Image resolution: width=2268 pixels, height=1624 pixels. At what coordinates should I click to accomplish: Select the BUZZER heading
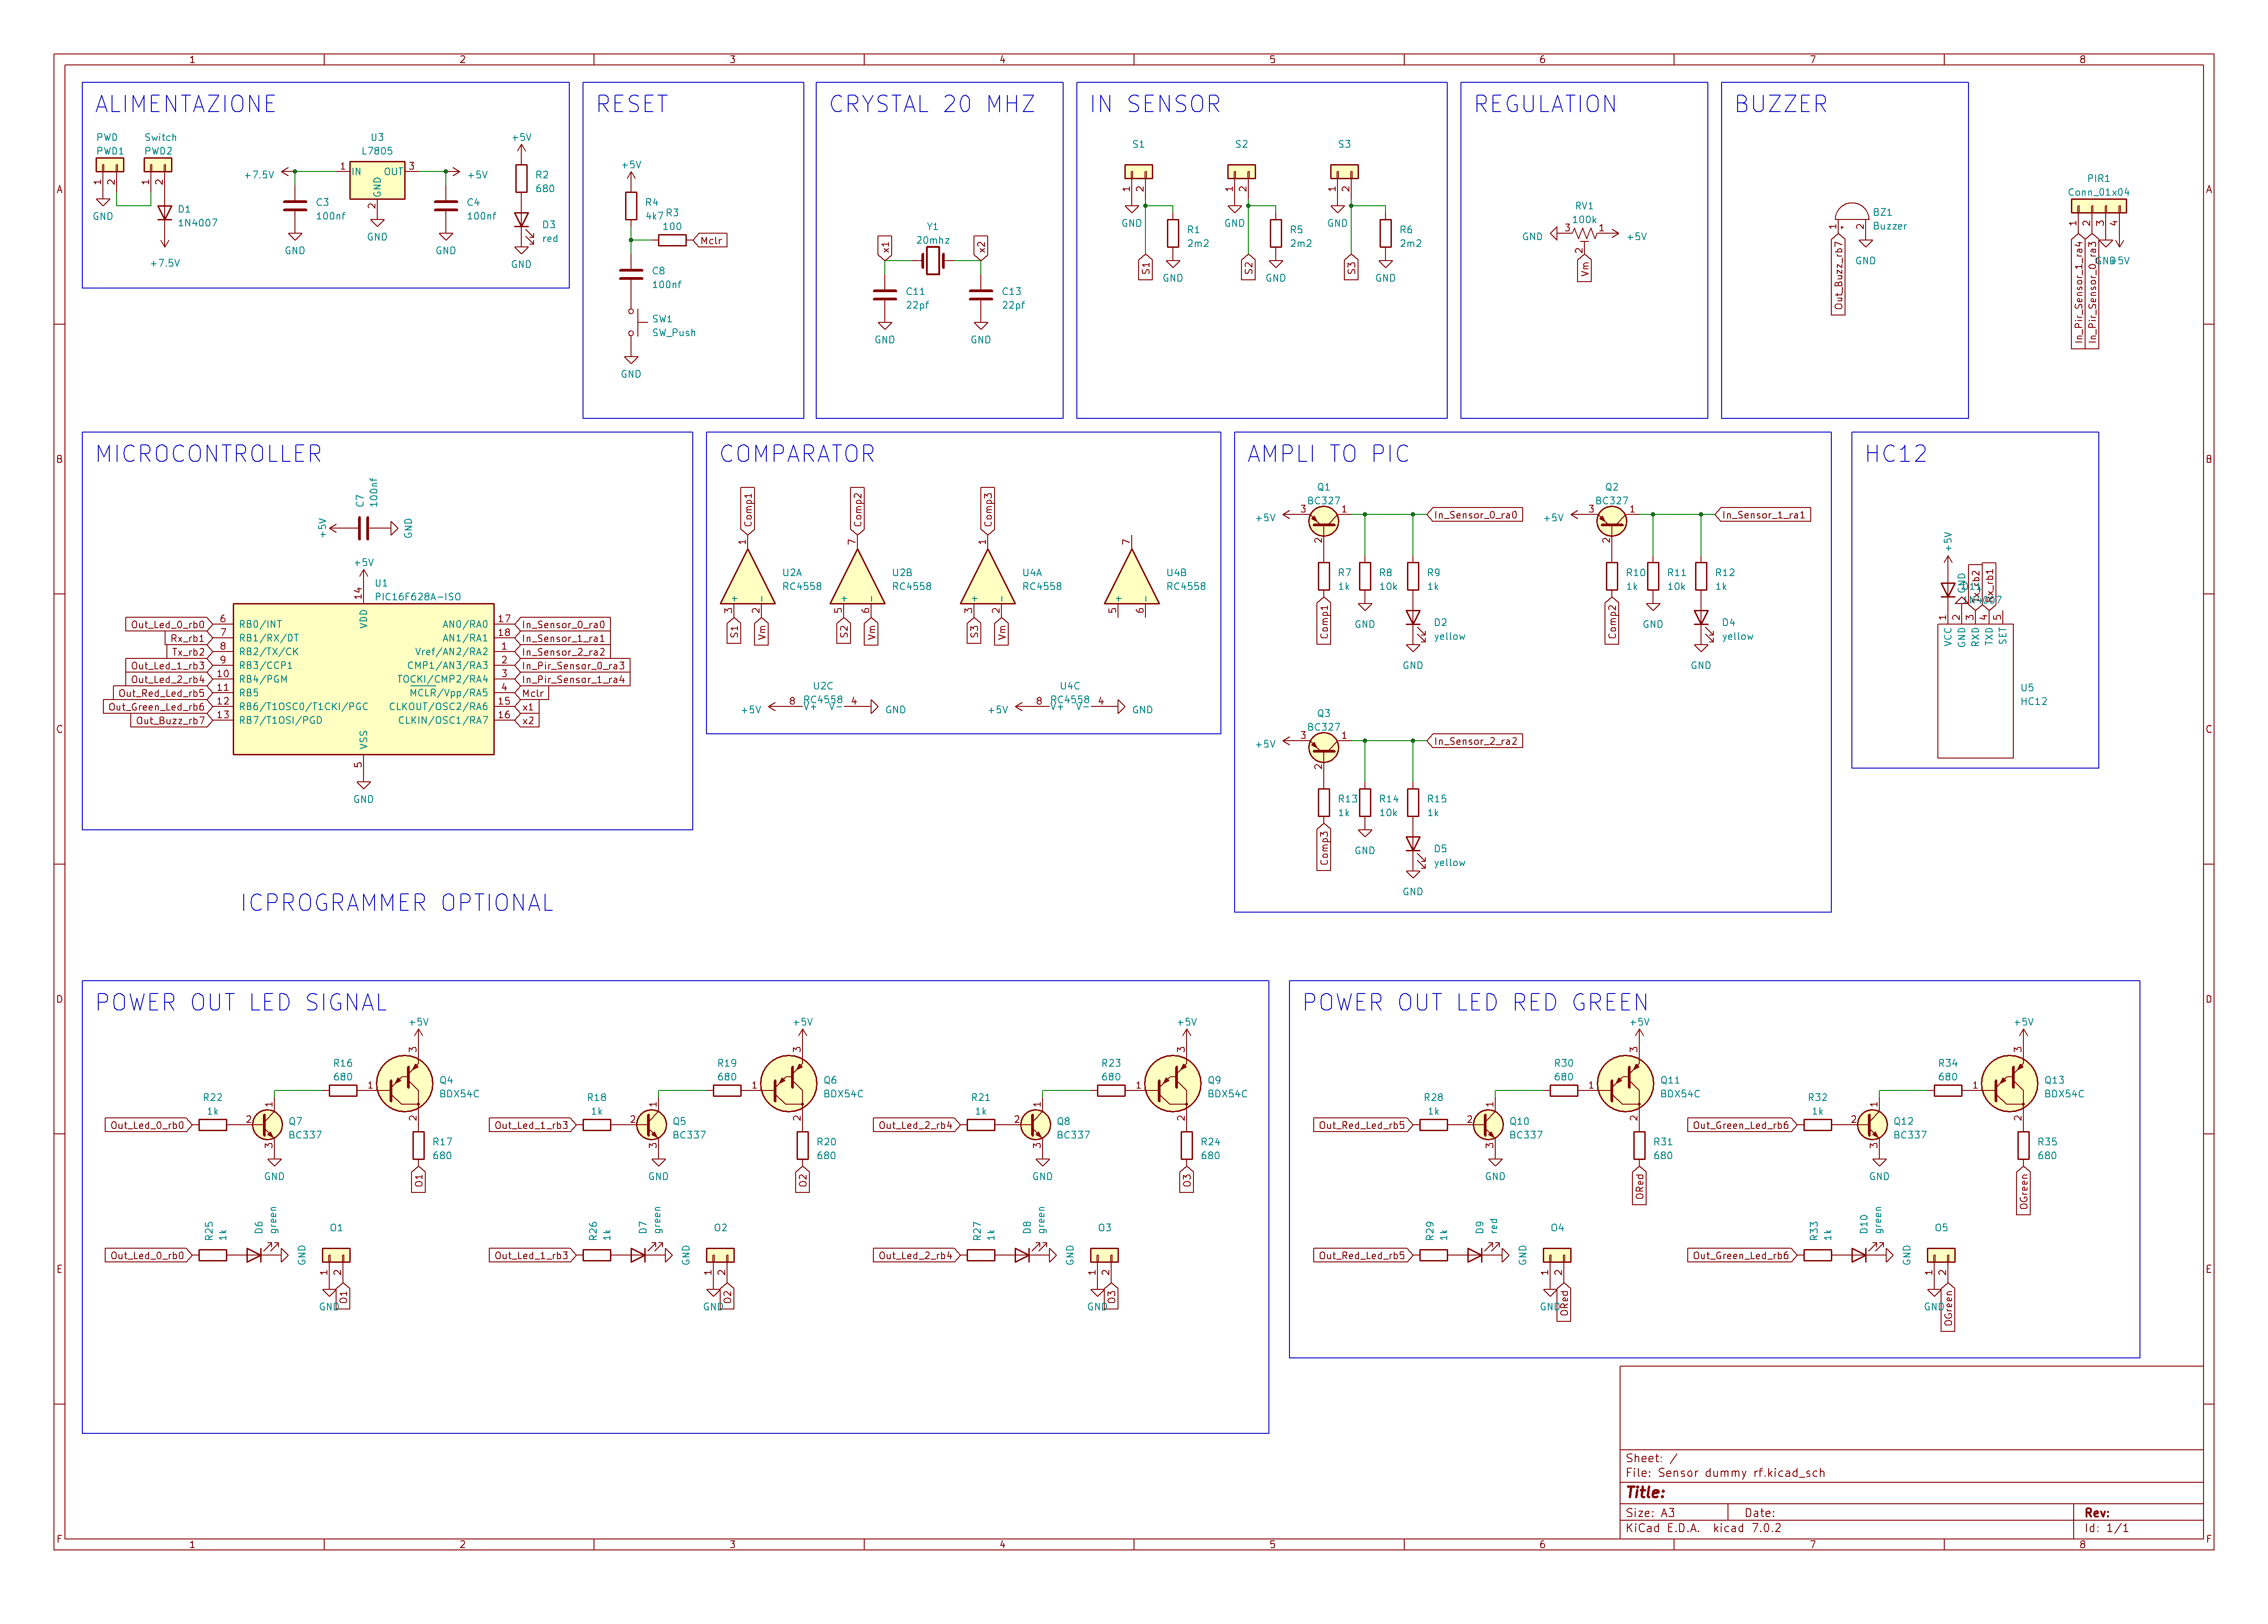click(x=1782, y=104)
